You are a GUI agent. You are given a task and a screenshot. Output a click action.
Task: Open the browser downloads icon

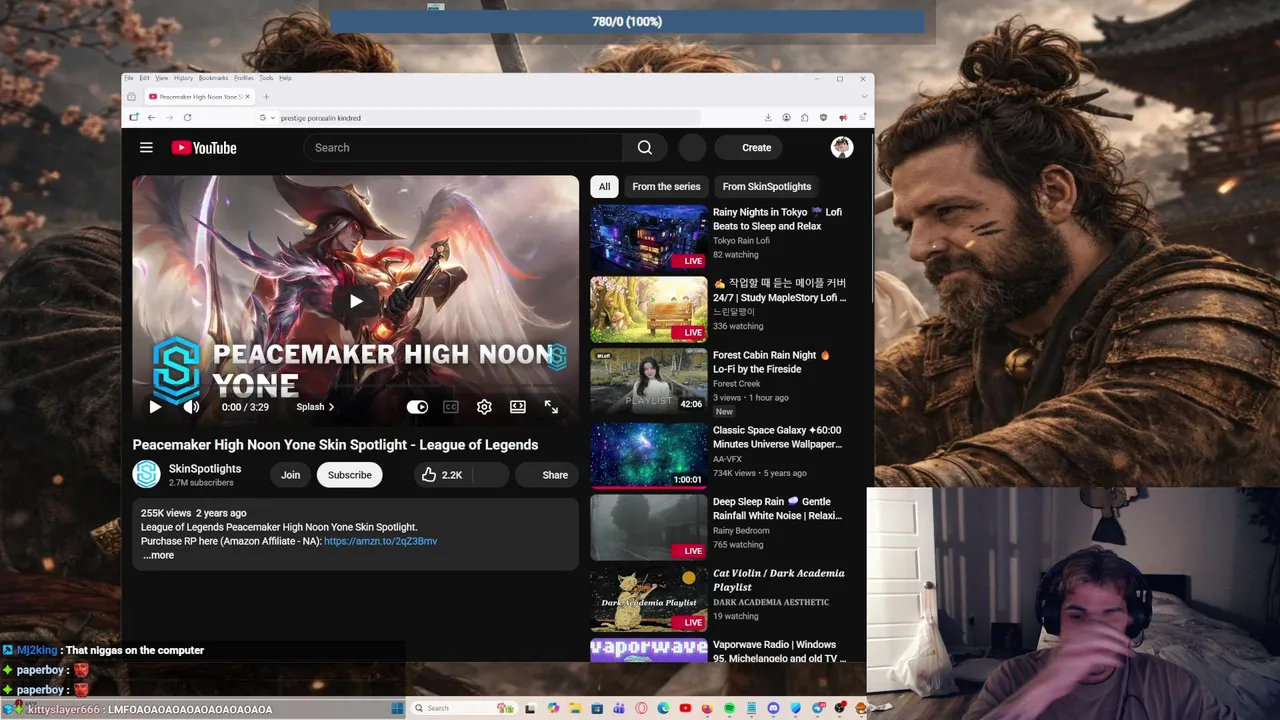[768, 118]
